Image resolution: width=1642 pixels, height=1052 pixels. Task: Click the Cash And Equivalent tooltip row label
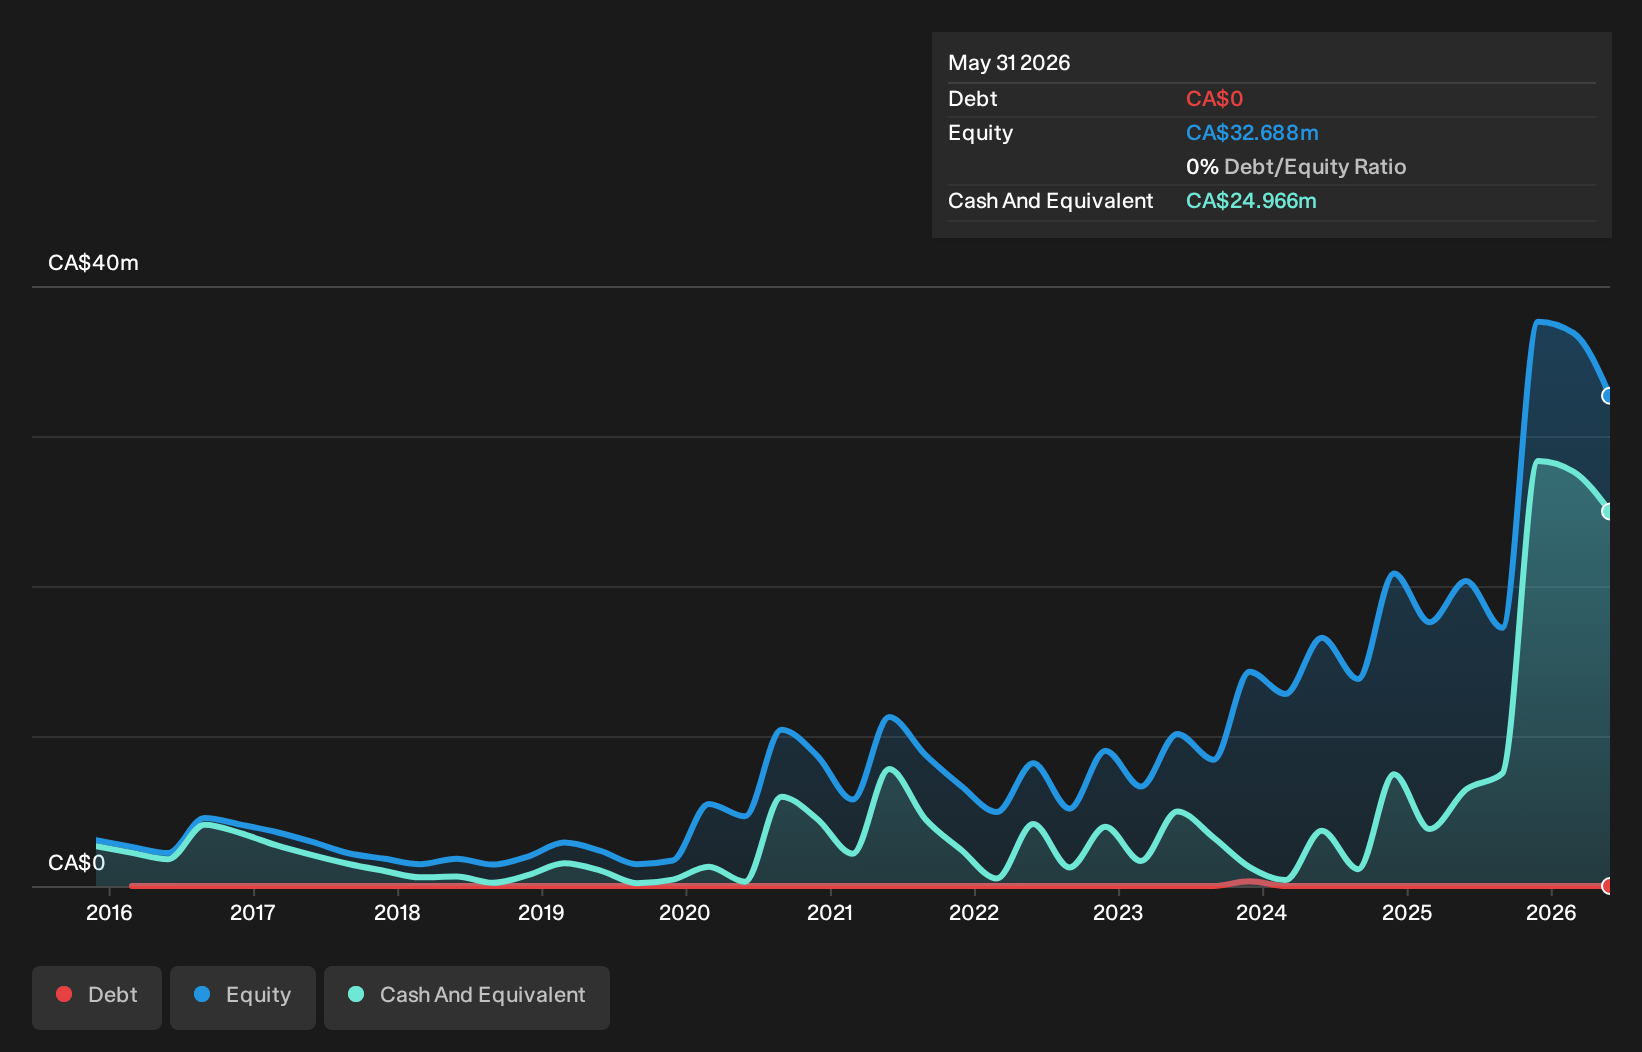[1051, 201]
